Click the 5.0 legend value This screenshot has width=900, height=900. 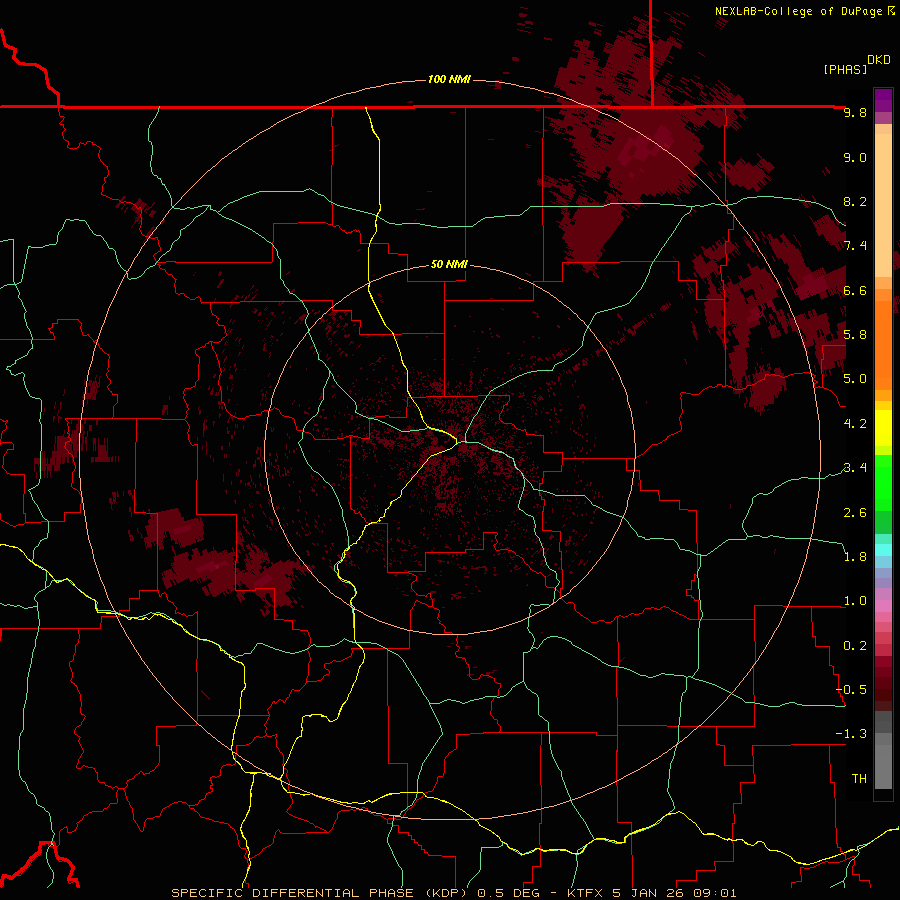[x=855, y=379]
